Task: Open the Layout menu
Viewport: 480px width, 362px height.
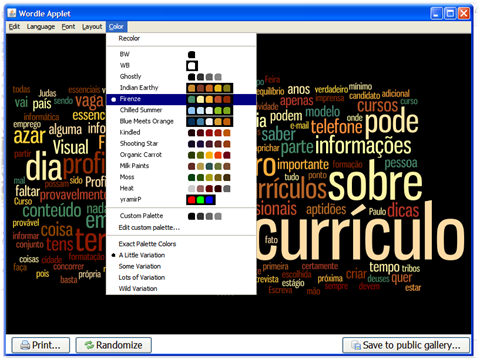Action: tap(92, 27)
